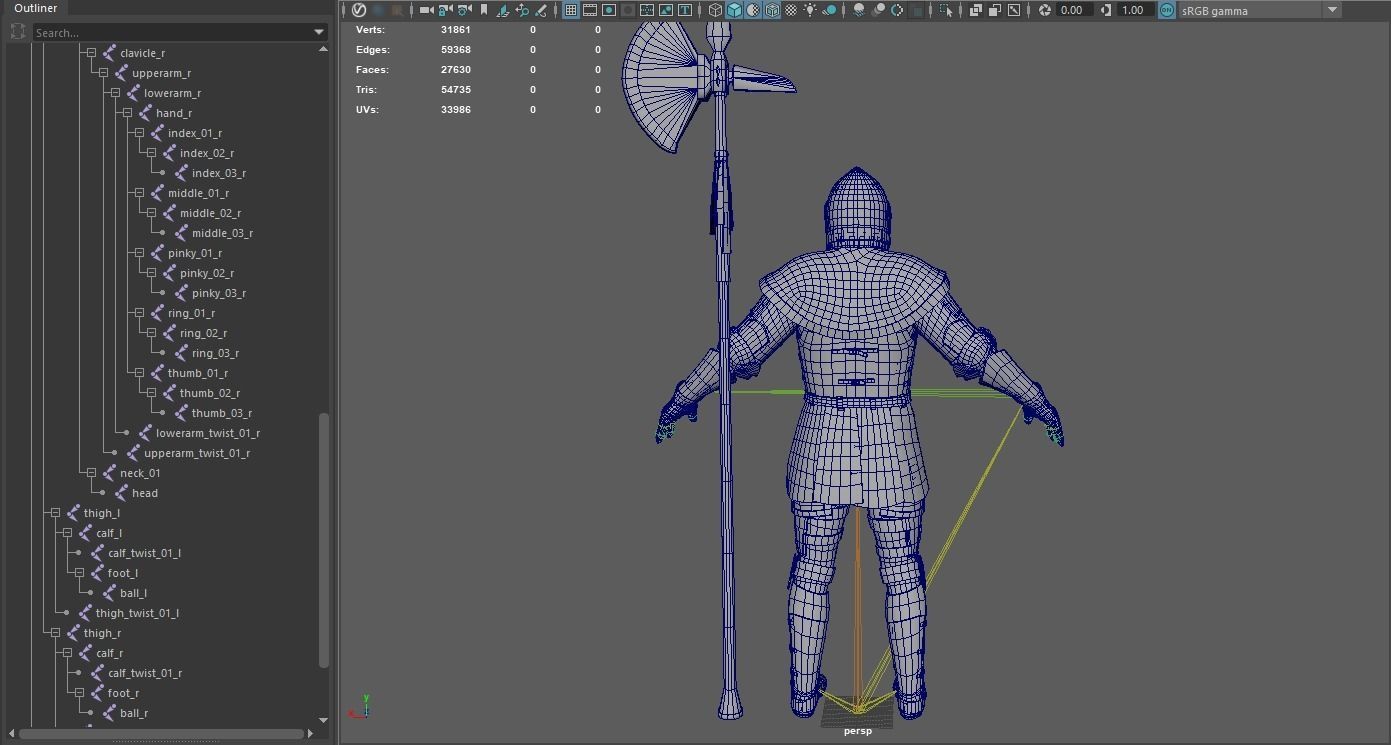Viewport: 1391px width, 745px height.
Task: Click the 2D Pan/Zoom icon
Action: tap(521, 10)
